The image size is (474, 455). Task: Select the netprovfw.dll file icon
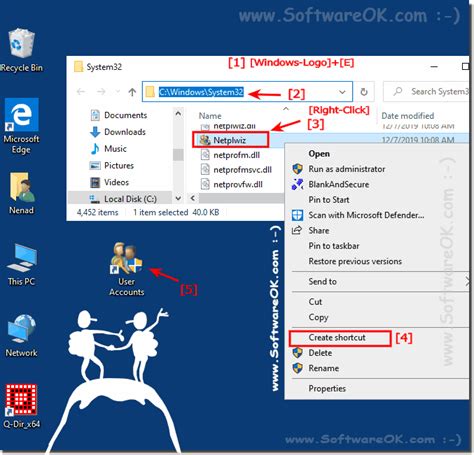pos(205,184)
